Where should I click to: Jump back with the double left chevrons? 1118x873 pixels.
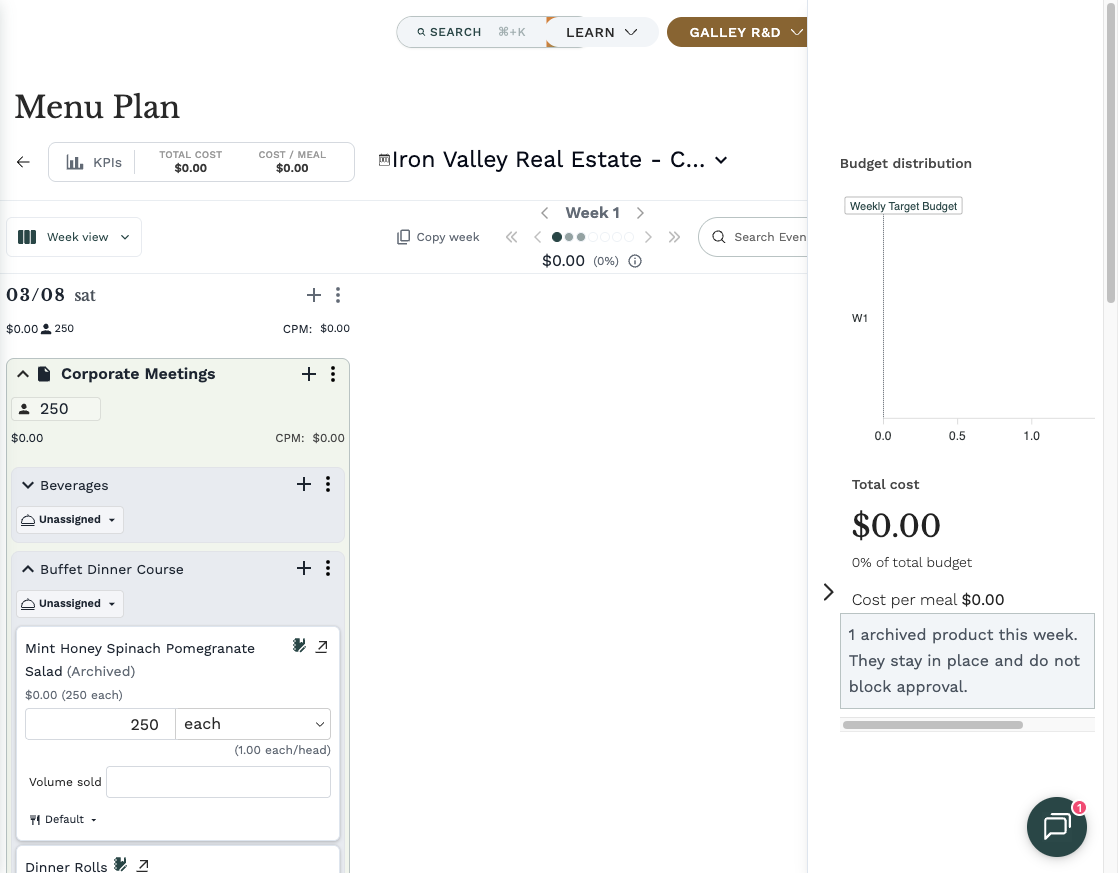(511, 237)
